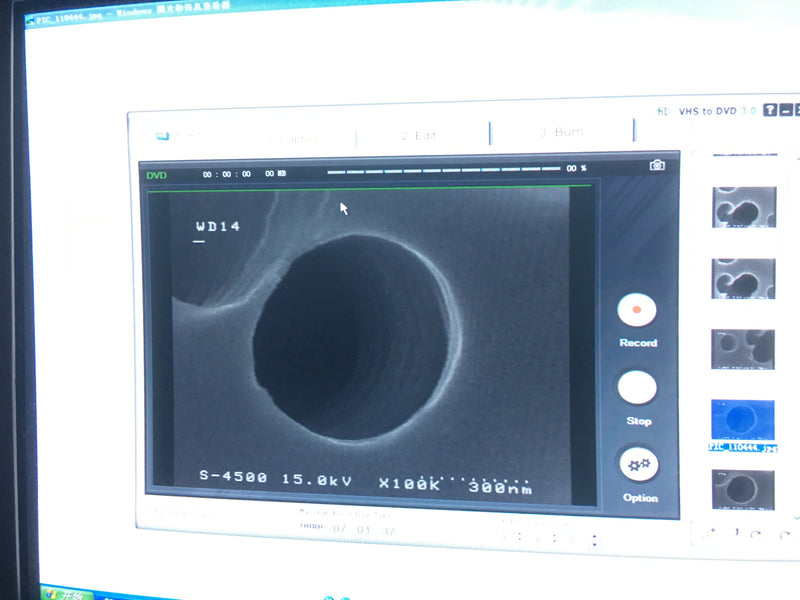Select the first pore thumbnail
The image size is (800, 600).
[744, 207]
